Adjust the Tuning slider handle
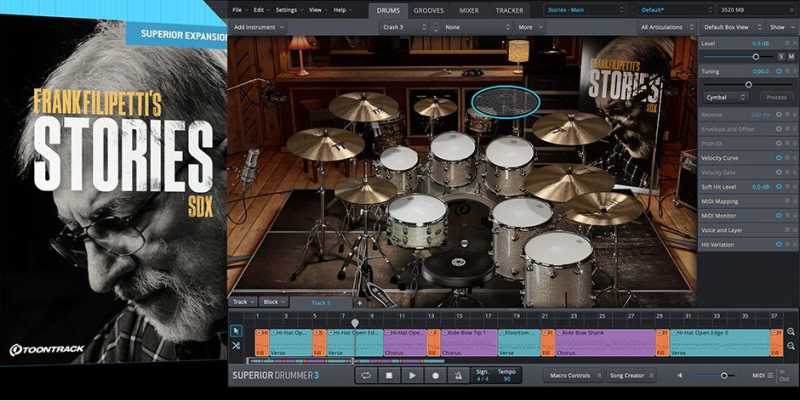 click(x=748, y=85)
